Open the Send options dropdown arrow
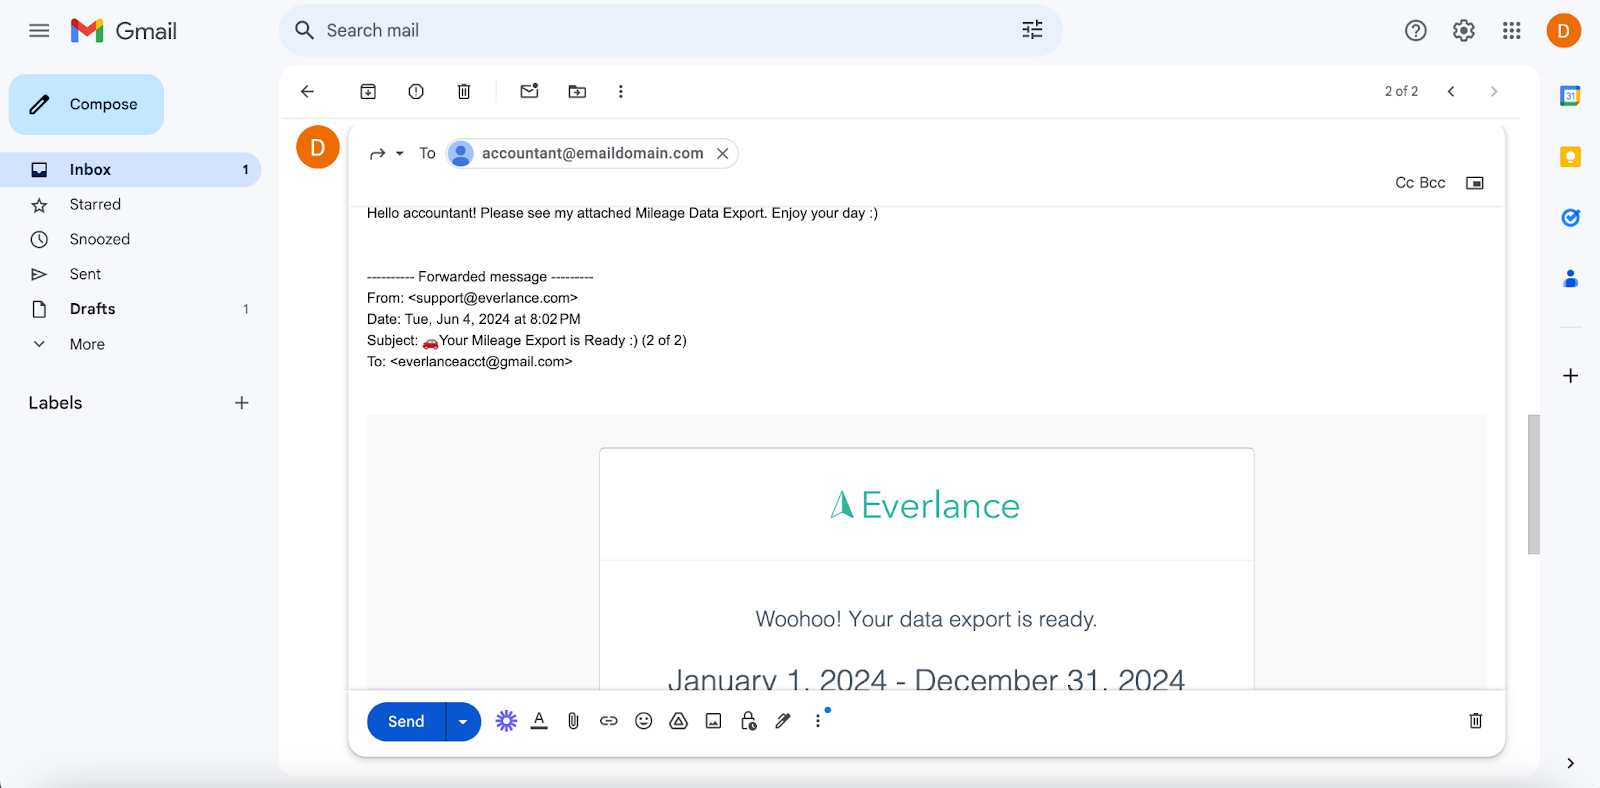1600x788 pixels. point(463,722)
